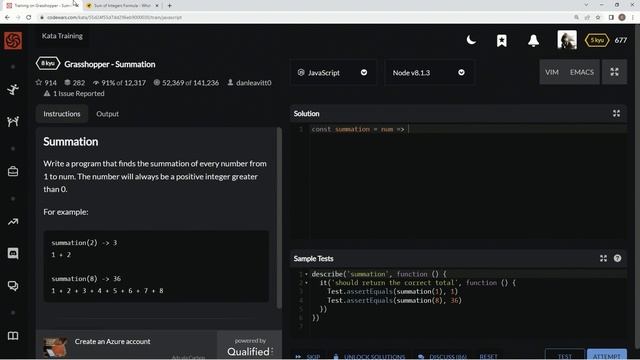Click the Grasshopper - Summation title
Image resolution: width=640 pixels, height=360 pixels.
point(110,64)
